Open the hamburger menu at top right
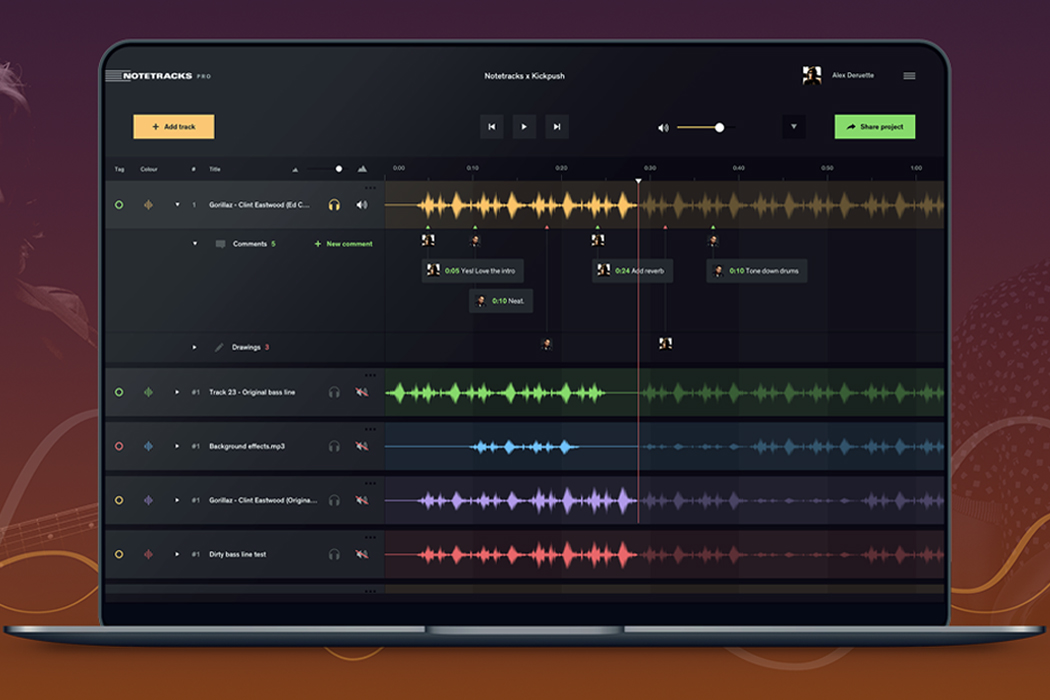Image resolution: width=1050 pixels, height=700 pixels. (x=910, y=74)
